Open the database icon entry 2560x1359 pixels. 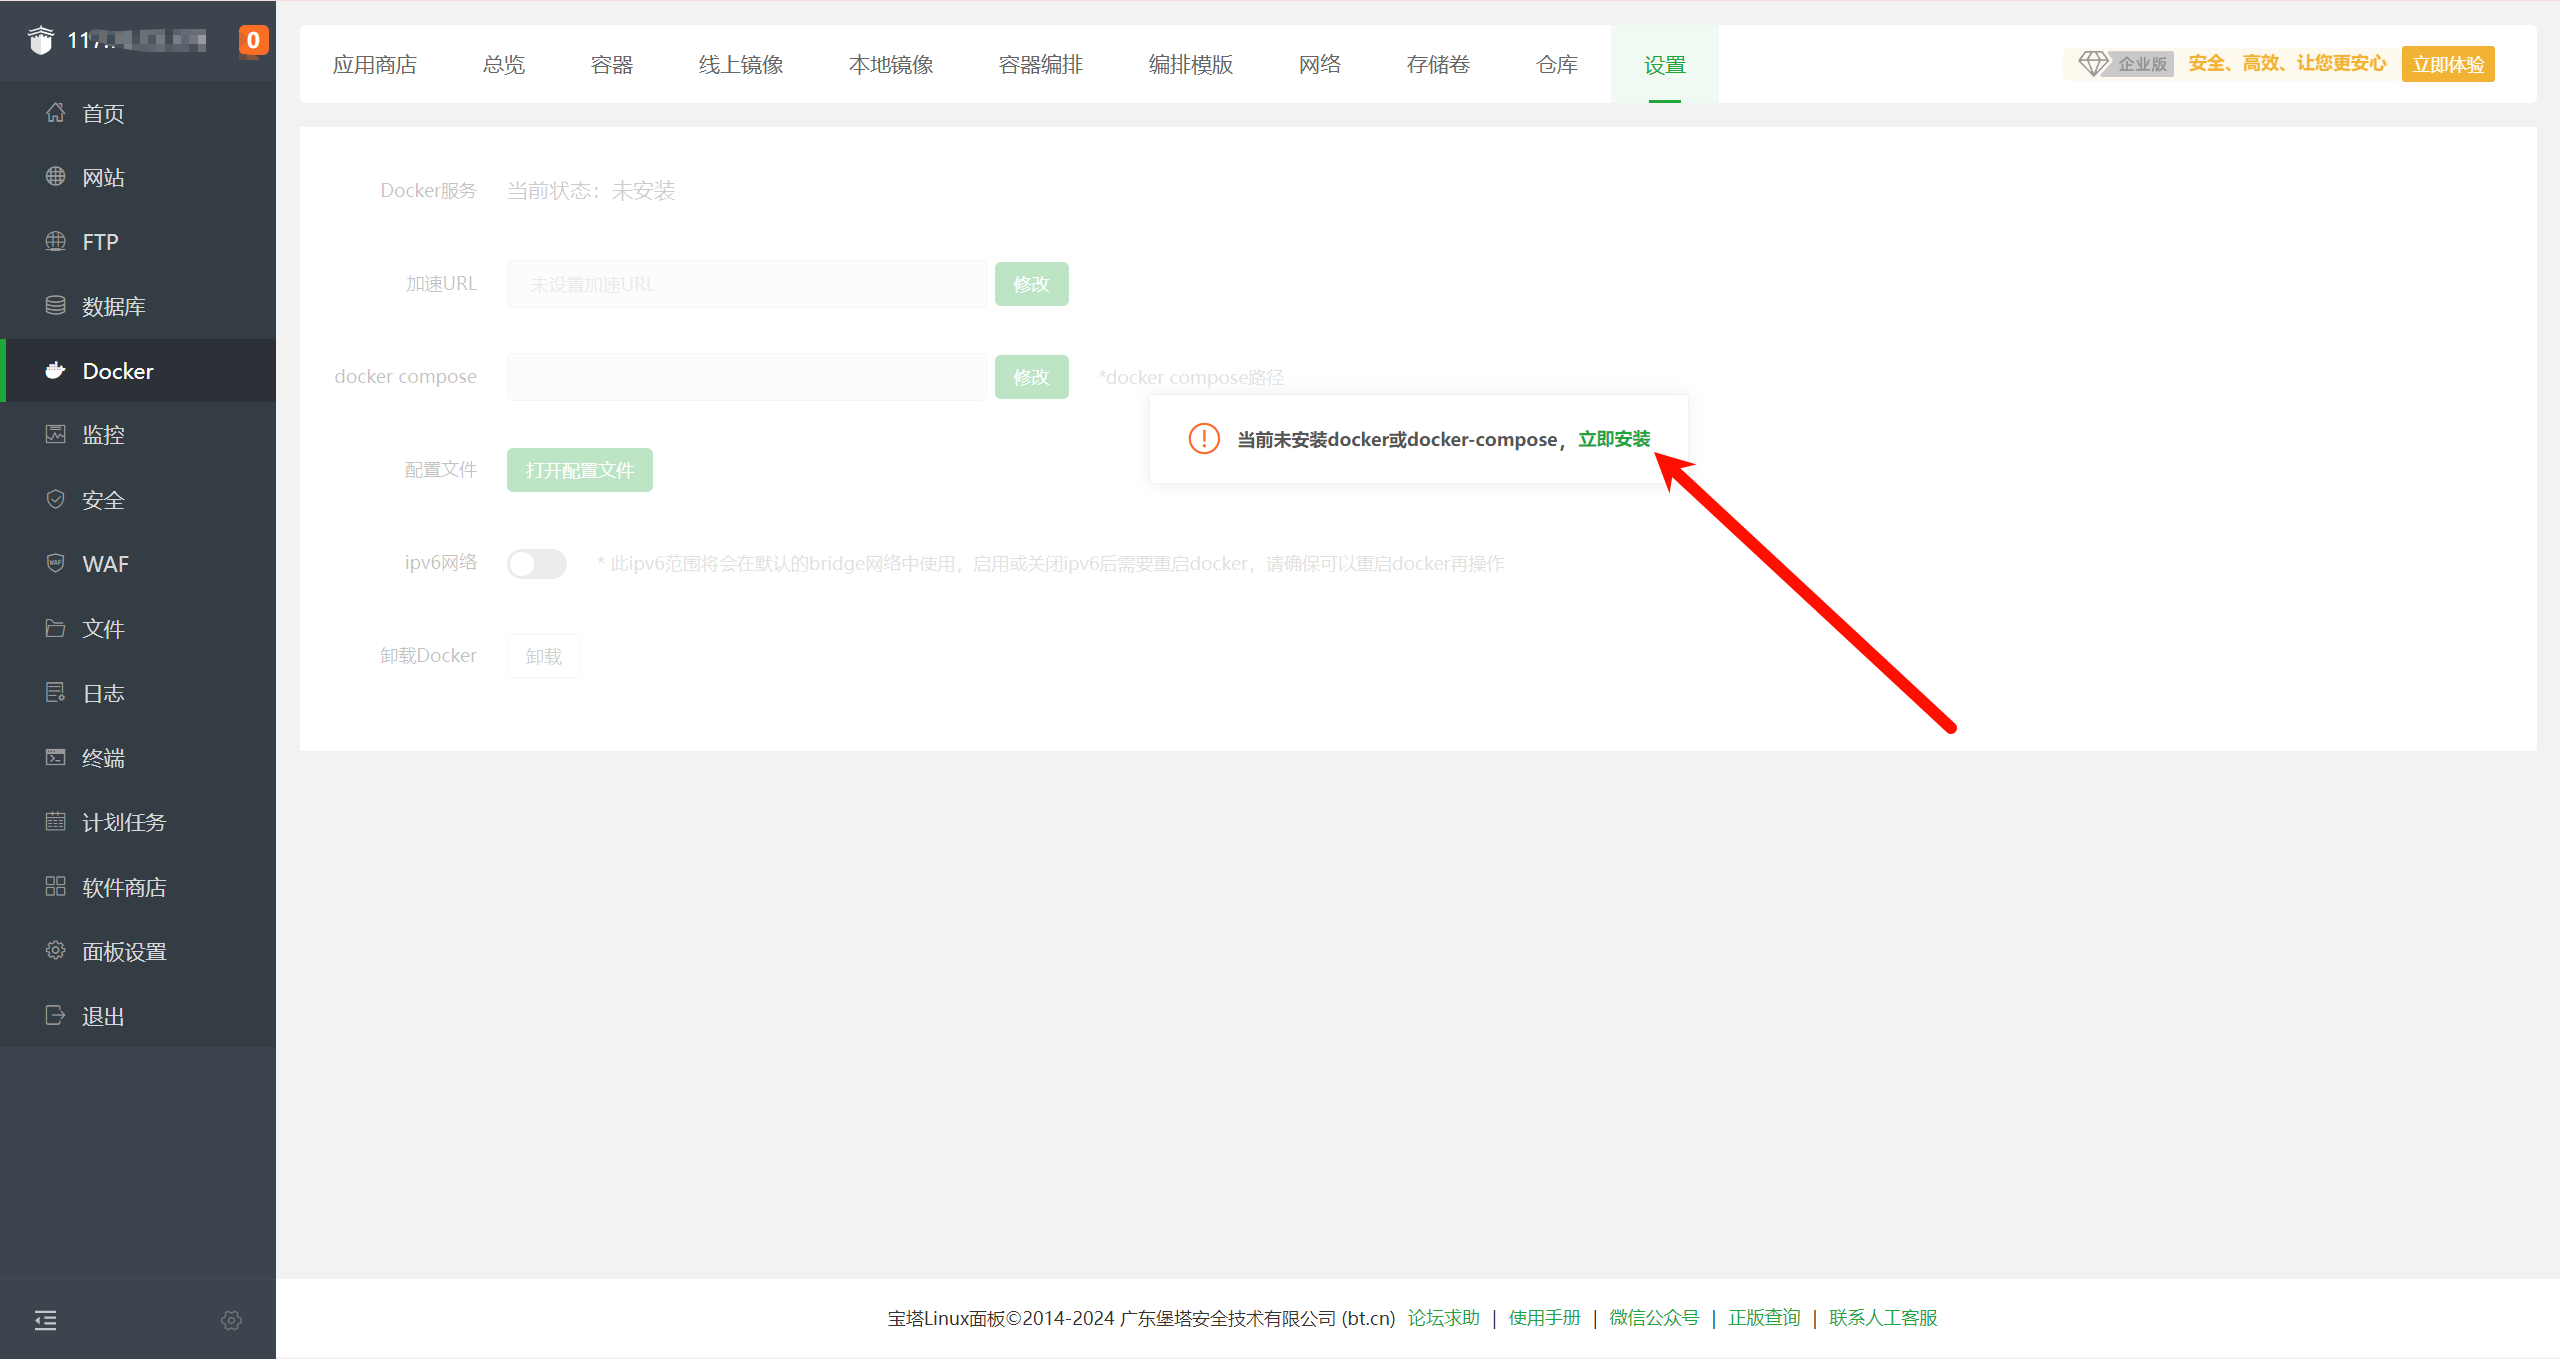tap(56, 306)
